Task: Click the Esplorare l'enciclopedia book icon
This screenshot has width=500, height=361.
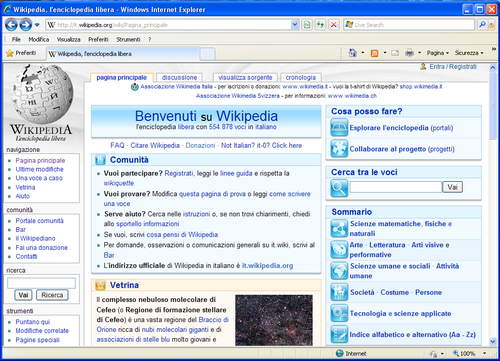Action: pyautogui.click(x=339, y=127)
